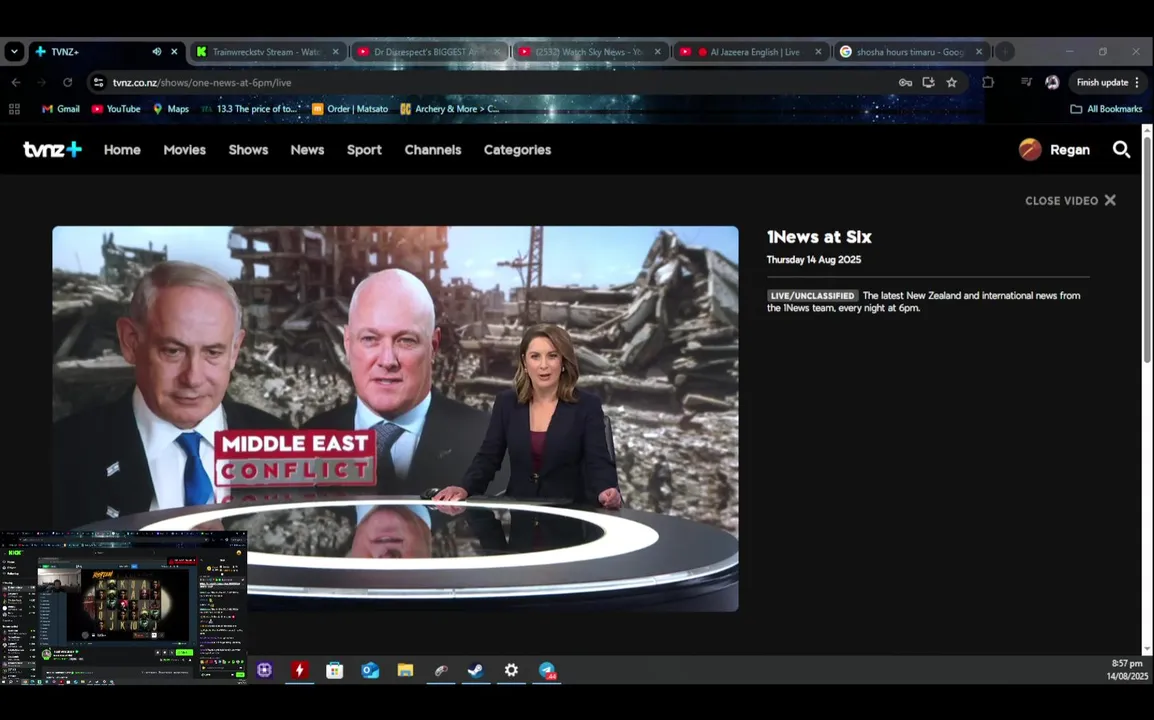Go back to previous page
The image size is (1154, 720).
coord(16,82)
